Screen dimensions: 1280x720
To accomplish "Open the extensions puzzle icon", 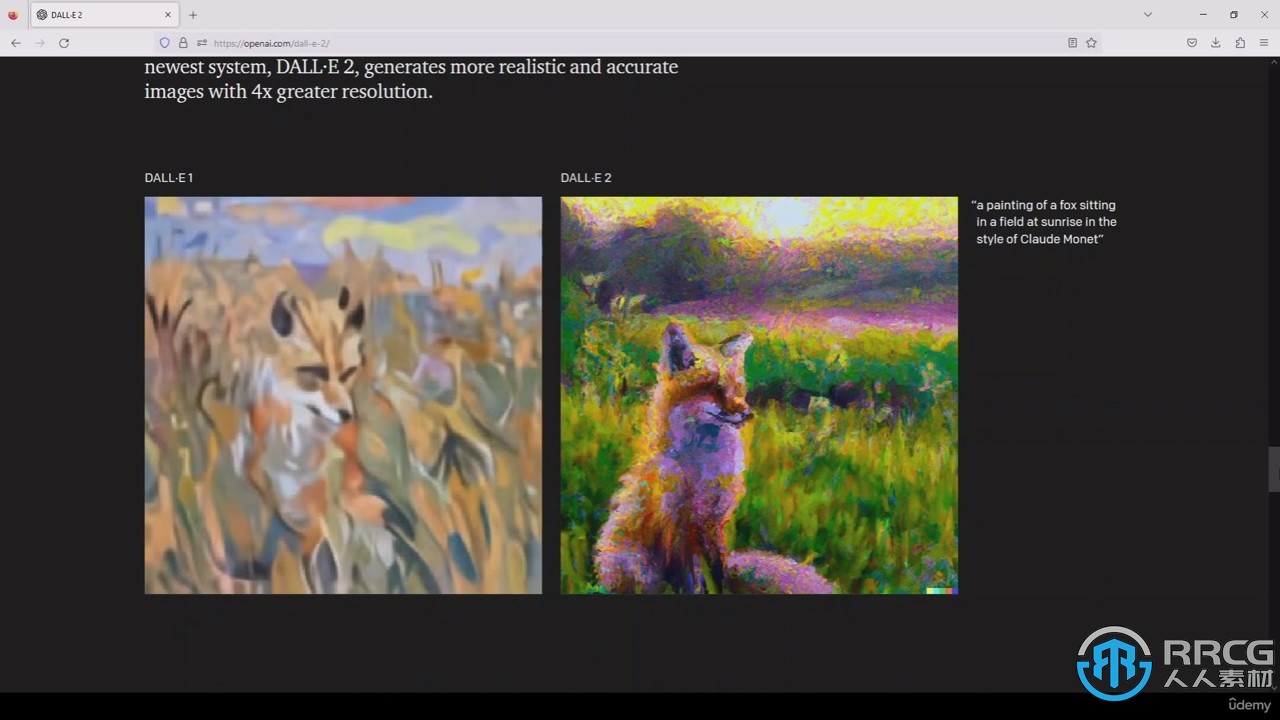I will [x=1240, y=43].
